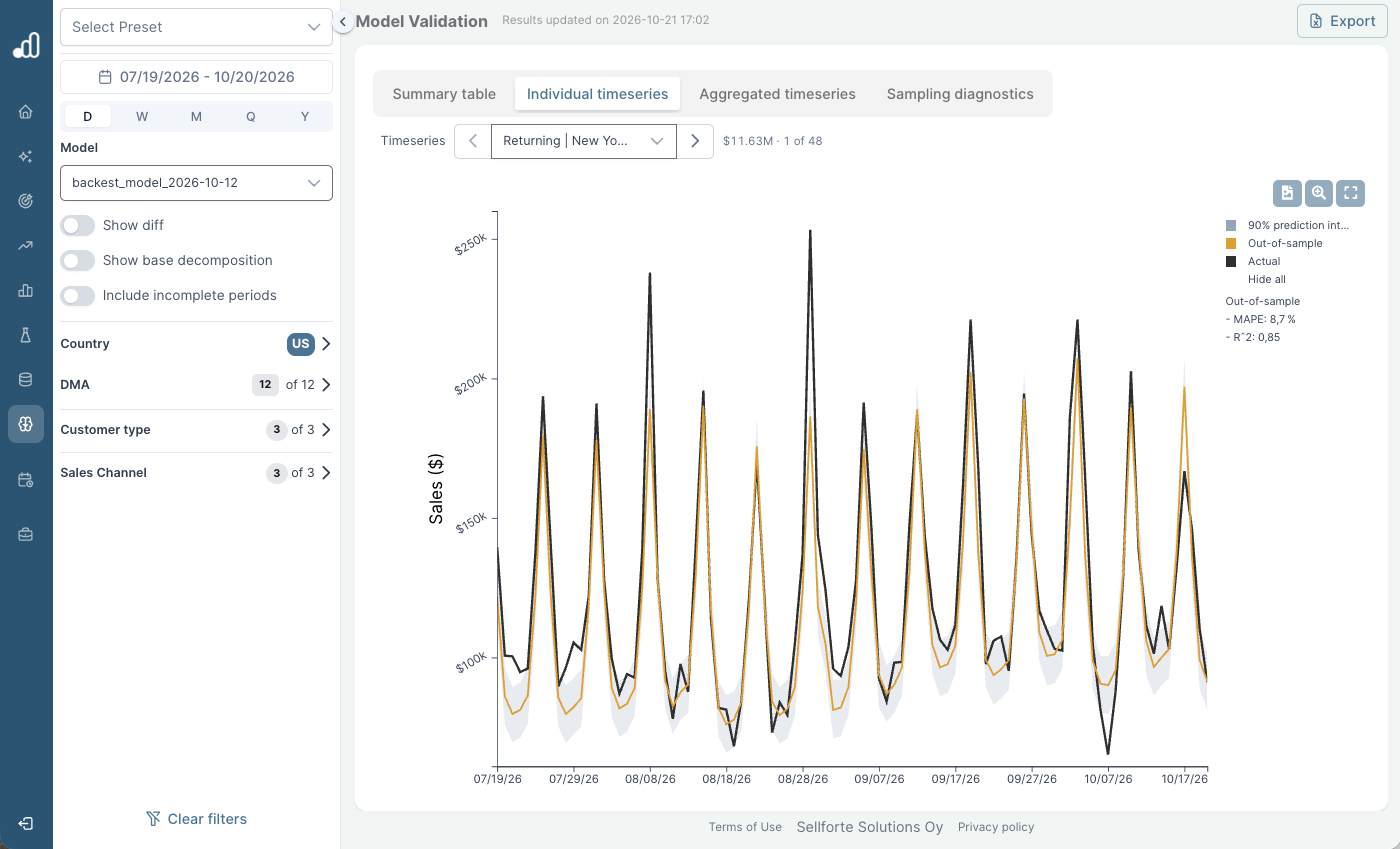This screenshot has height=849, width=1400.
Task: Select daily granularity D
Action: (88, 116)
